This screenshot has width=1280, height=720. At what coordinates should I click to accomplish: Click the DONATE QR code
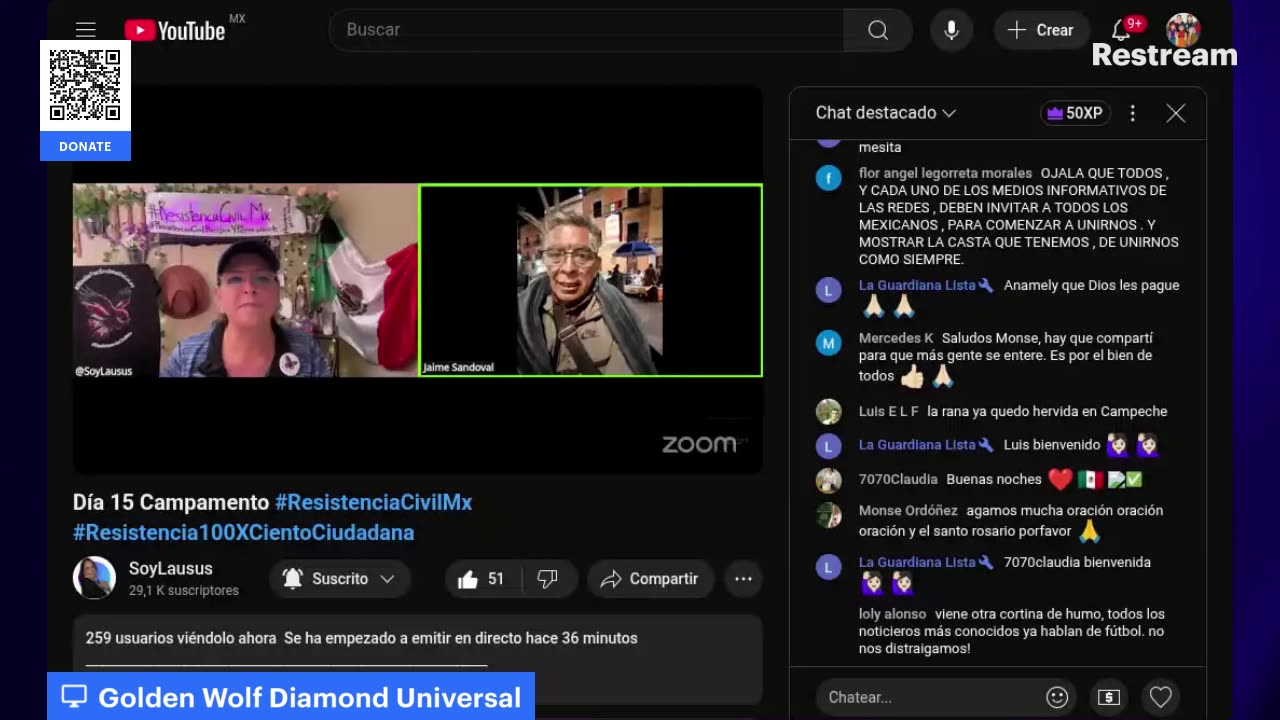85,85
